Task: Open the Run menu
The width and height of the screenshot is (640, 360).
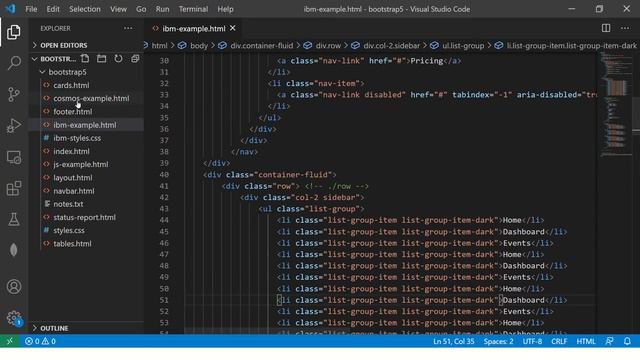Action: [162, 9]
